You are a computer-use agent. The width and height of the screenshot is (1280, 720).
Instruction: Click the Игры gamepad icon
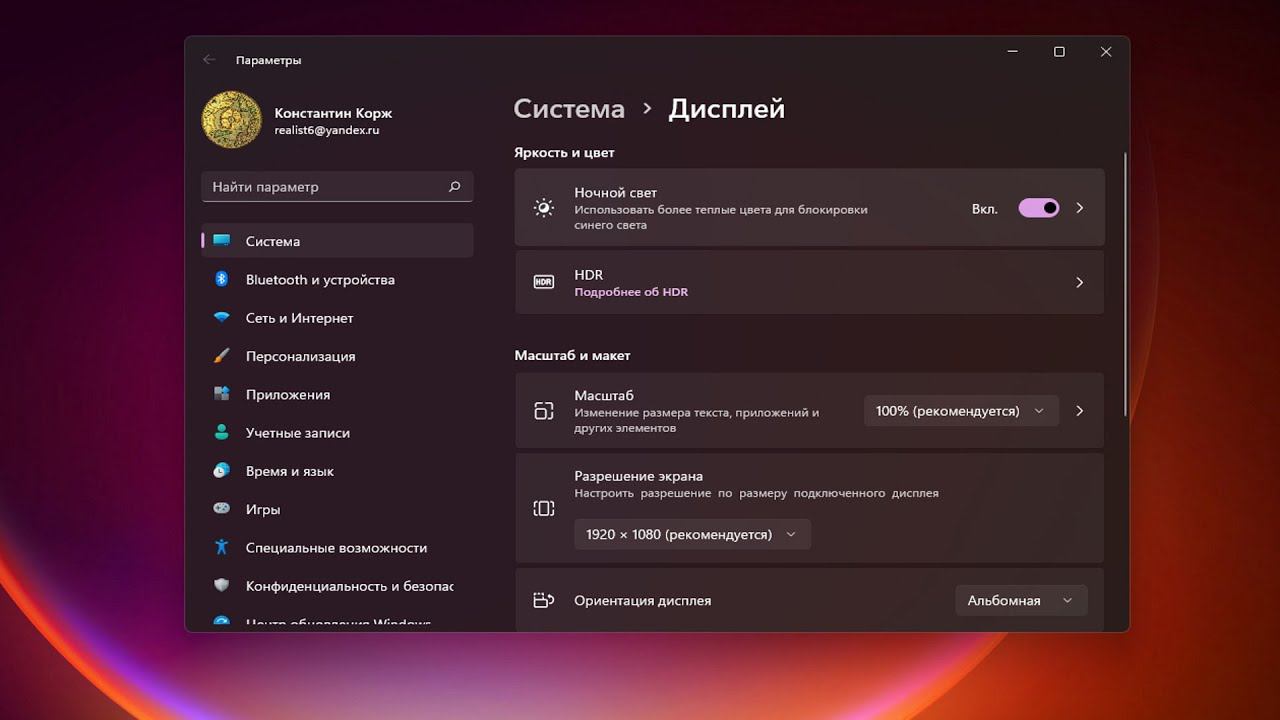(x=222, y=509)
